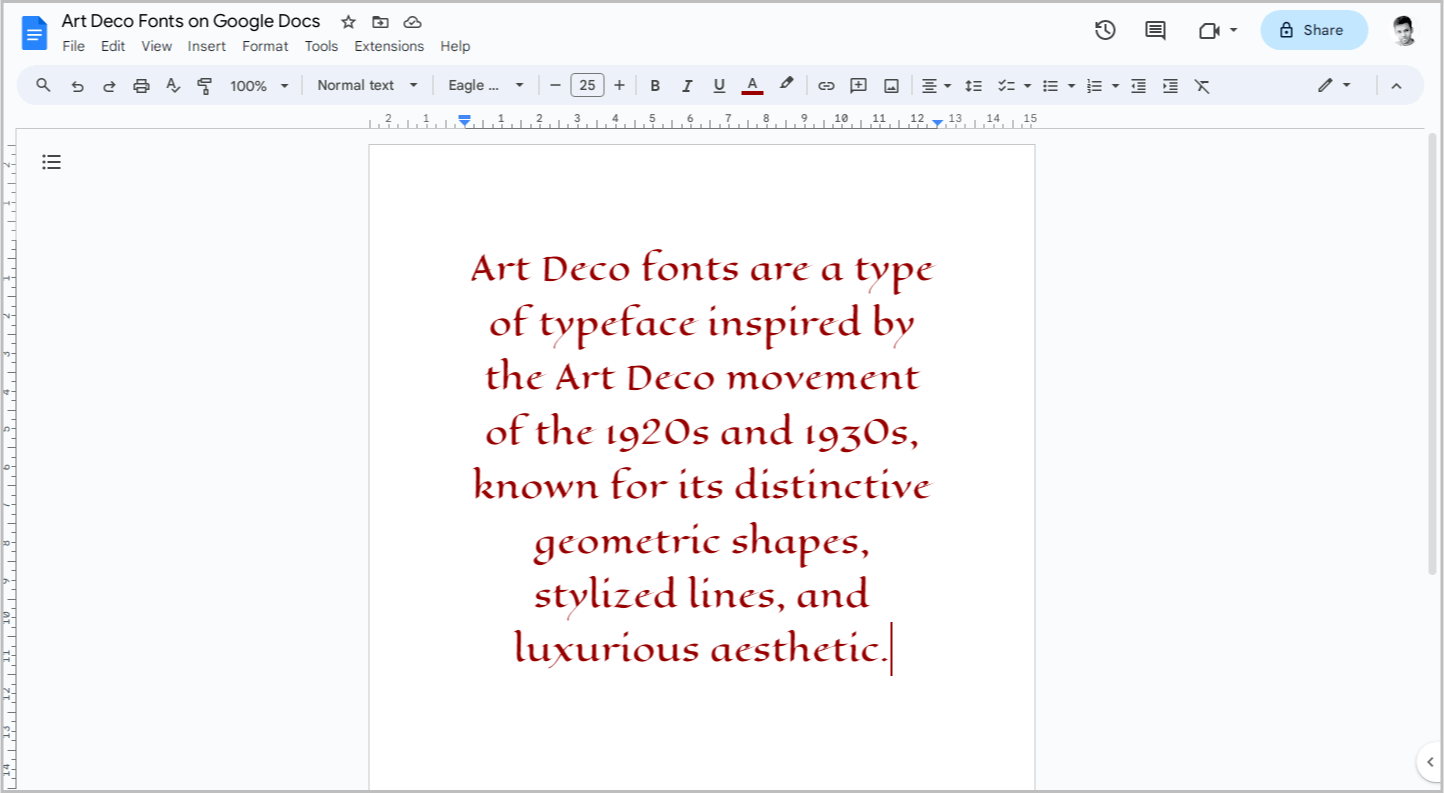The width and height of the screenshot is (1444, 793).
Task: Clear formatting from text
Action: tap(1202, 85)
